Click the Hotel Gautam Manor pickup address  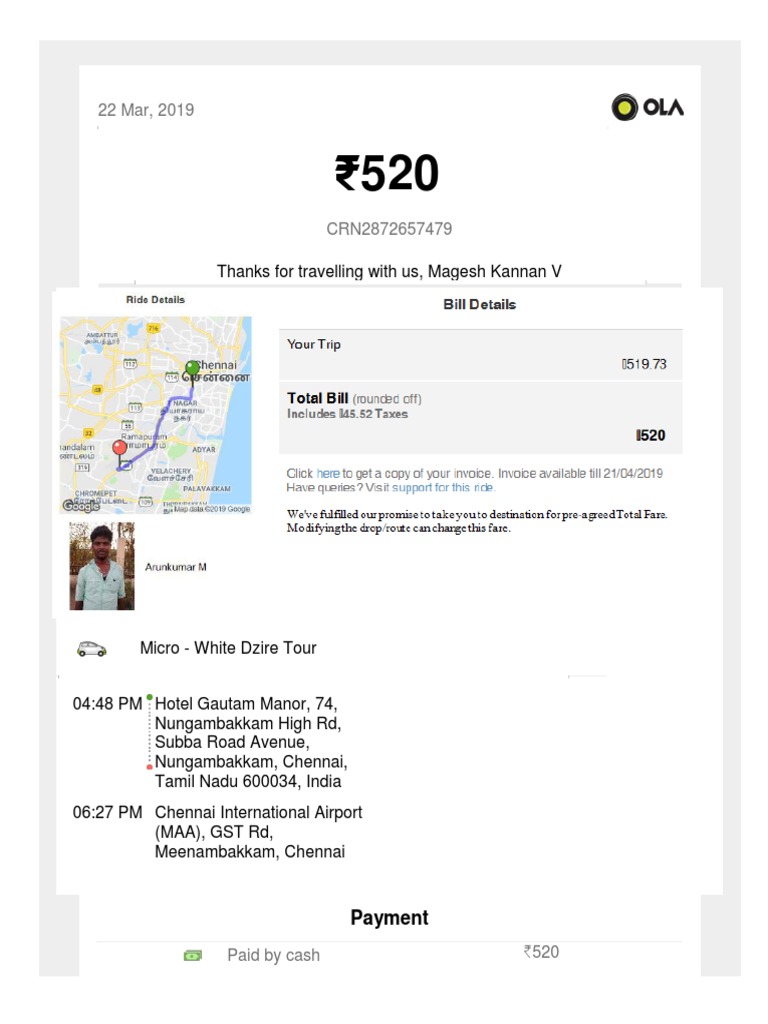[248, 742]
